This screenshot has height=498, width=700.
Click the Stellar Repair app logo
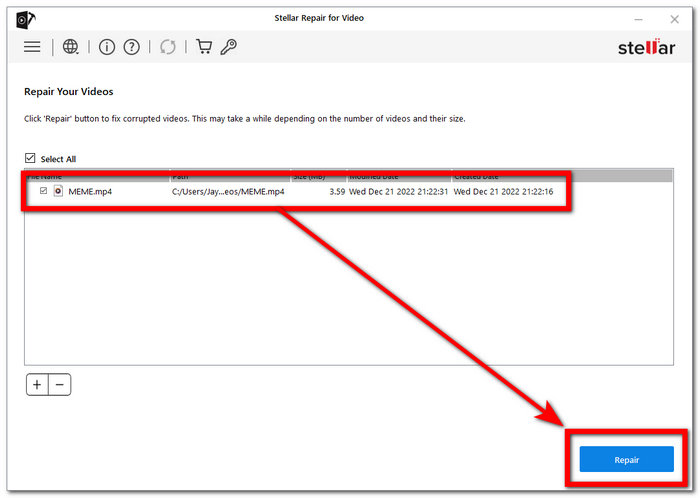point(26,20)
